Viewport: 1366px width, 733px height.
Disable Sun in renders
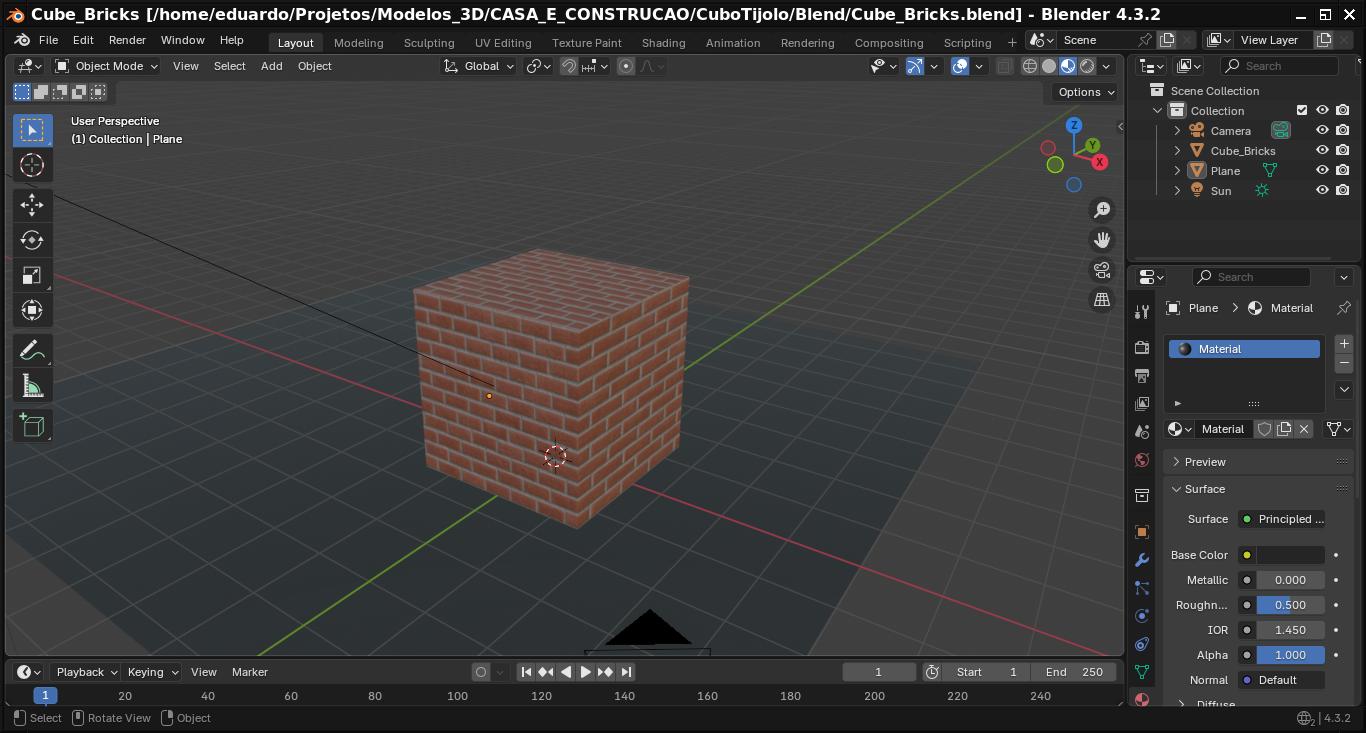tap(1343, 190)
